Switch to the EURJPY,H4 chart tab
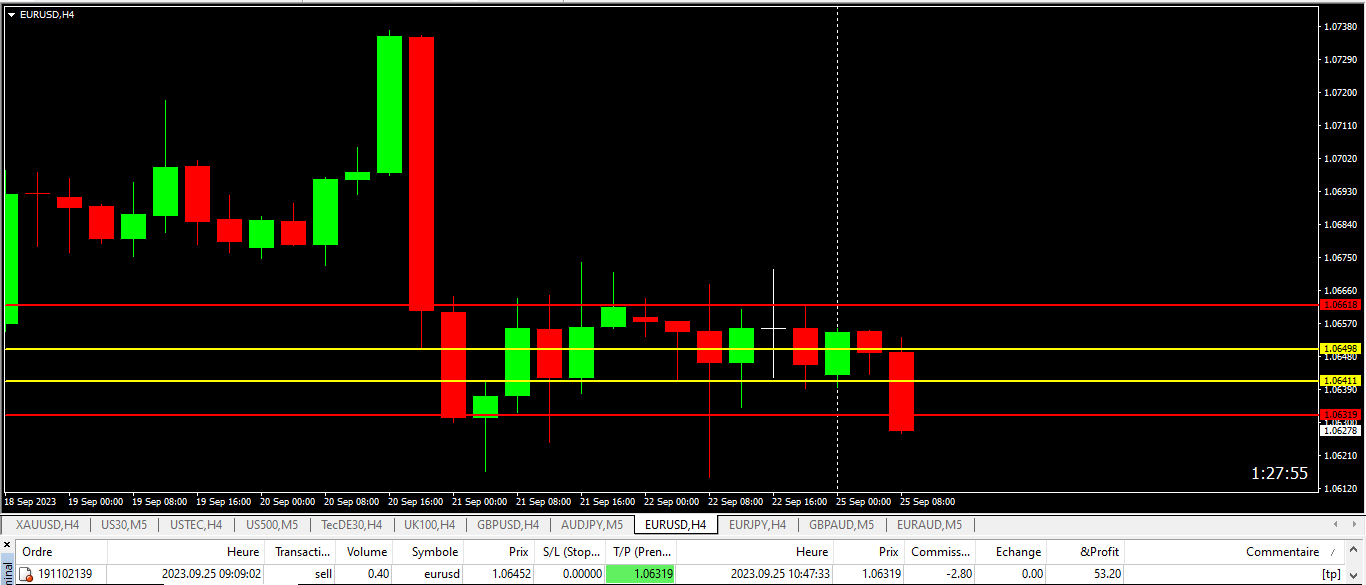This screenshot has width=1366, height=585. pyautogui.click(x=758, y=524)
